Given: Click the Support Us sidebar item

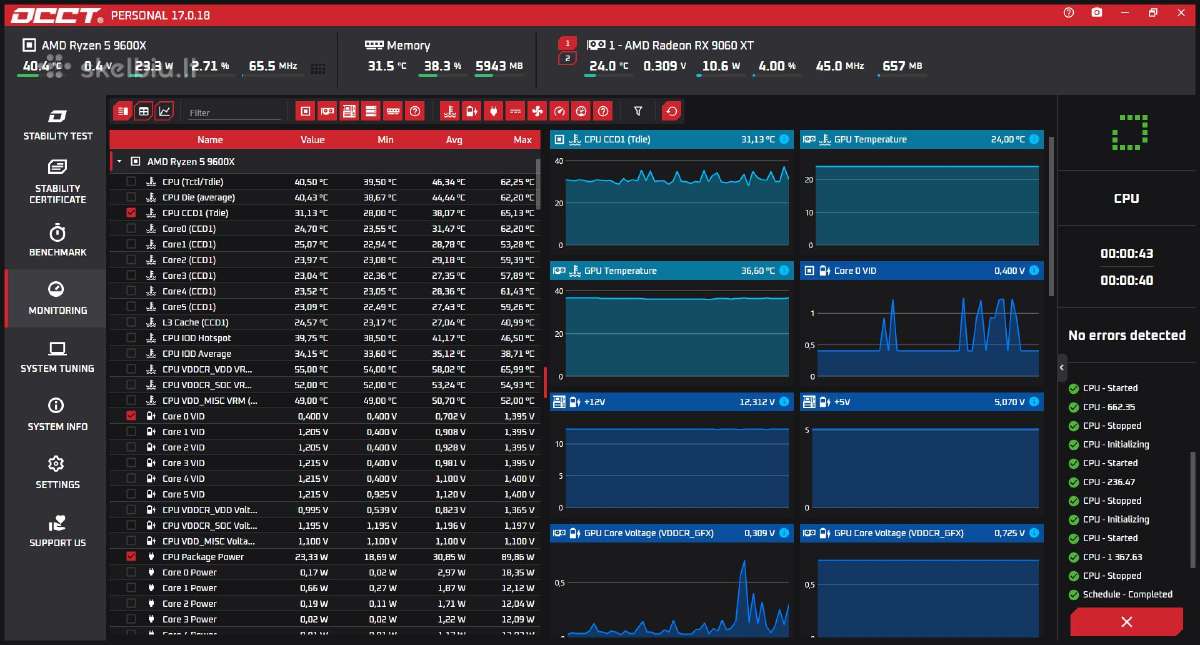Looking at the screenshot, I should click(57, 530).
